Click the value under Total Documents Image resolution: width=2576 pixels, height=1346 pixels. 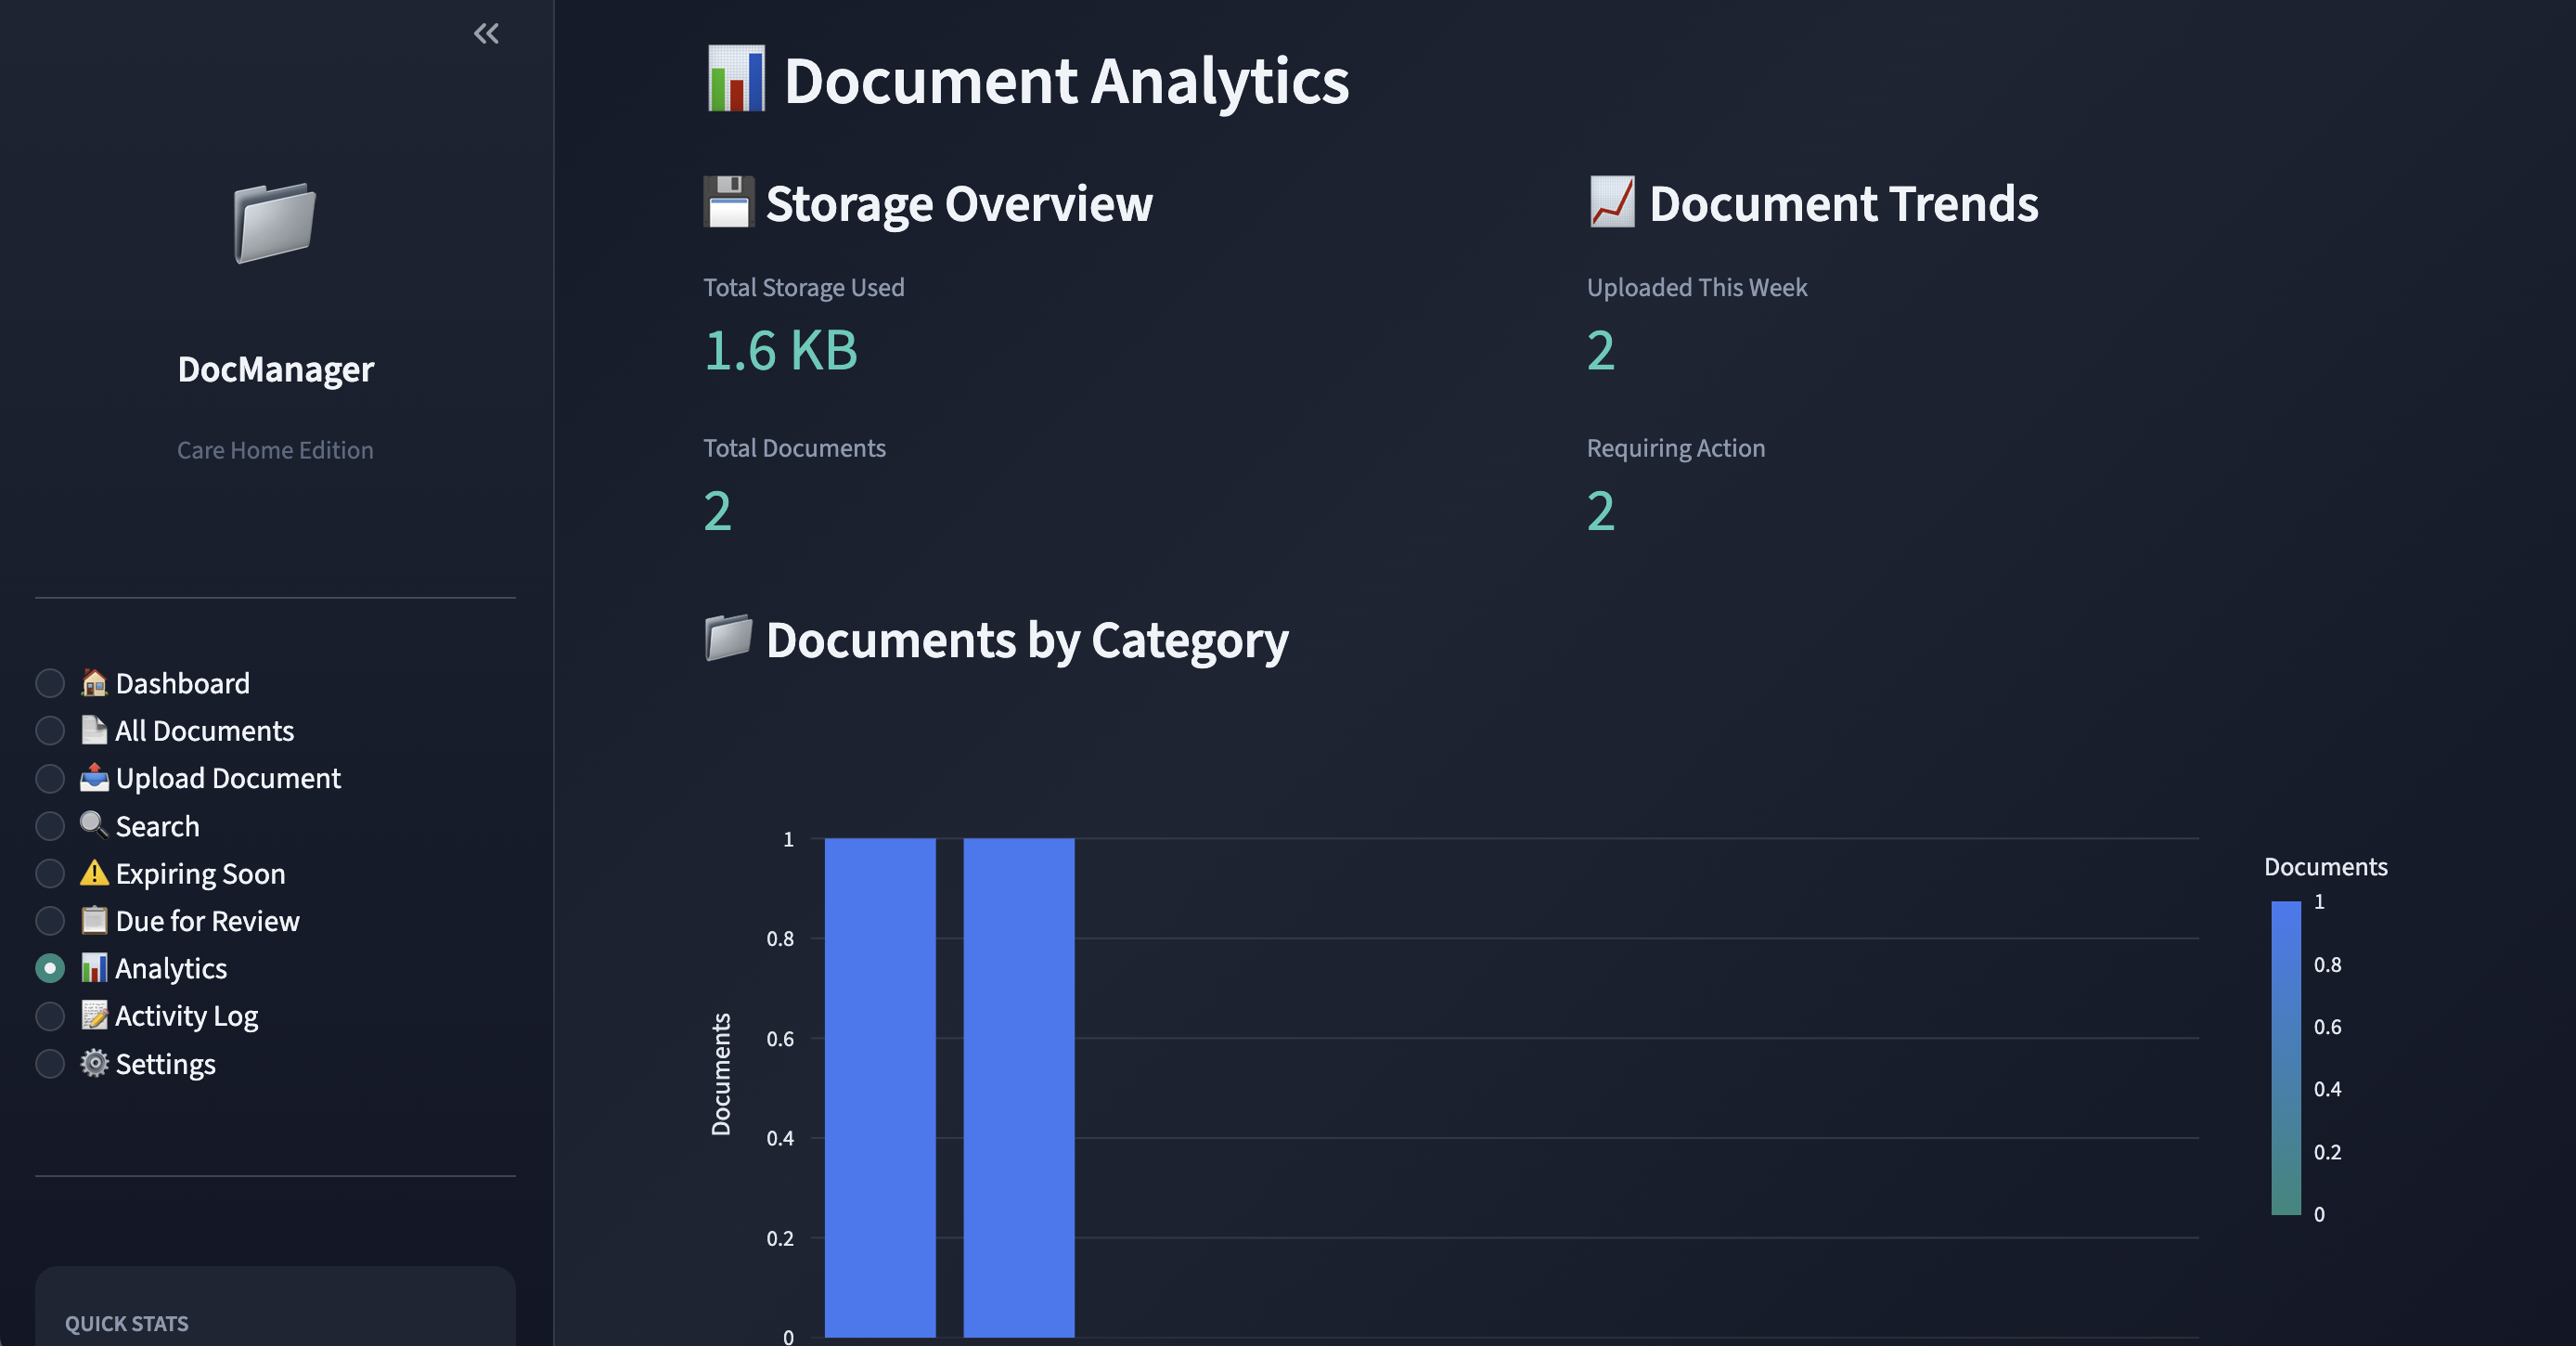(718, 511)
